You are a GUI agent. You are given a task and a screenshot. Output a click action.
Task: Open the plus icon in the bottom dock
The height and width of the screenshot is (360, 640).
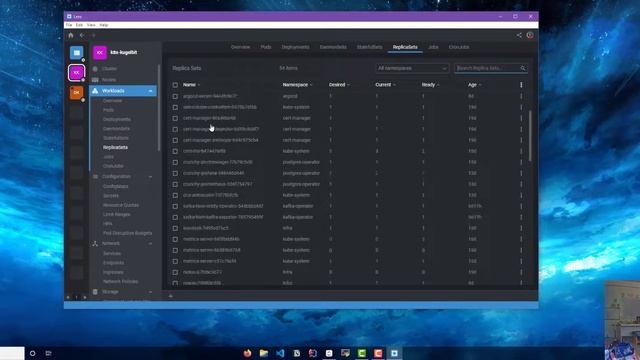tap(171, 296)
